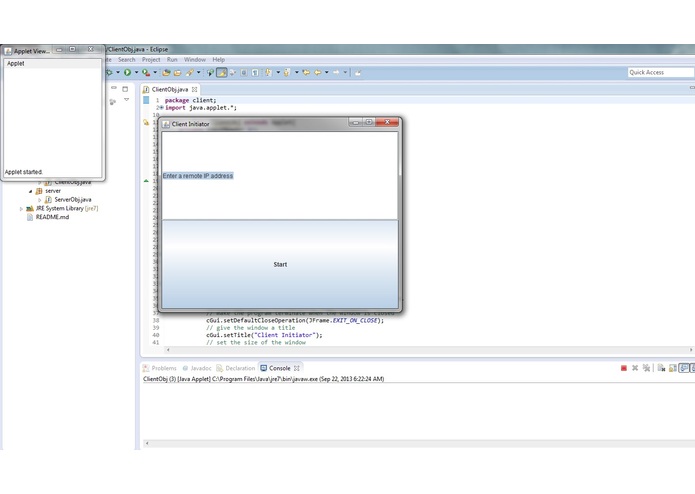Click the left arrow of Console horizontal scrollbar
The image size is (695, 494).
coord(147,443)
